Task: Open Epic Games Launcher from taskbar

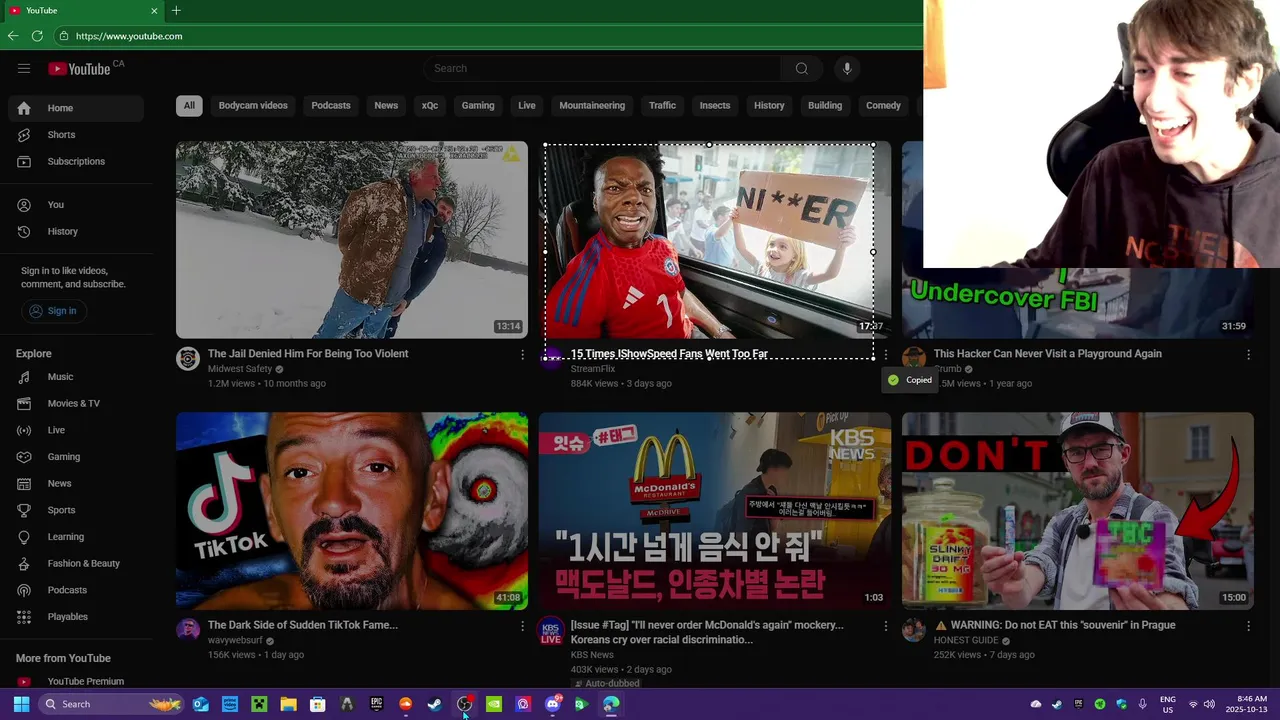Action: tap(376, 704)
